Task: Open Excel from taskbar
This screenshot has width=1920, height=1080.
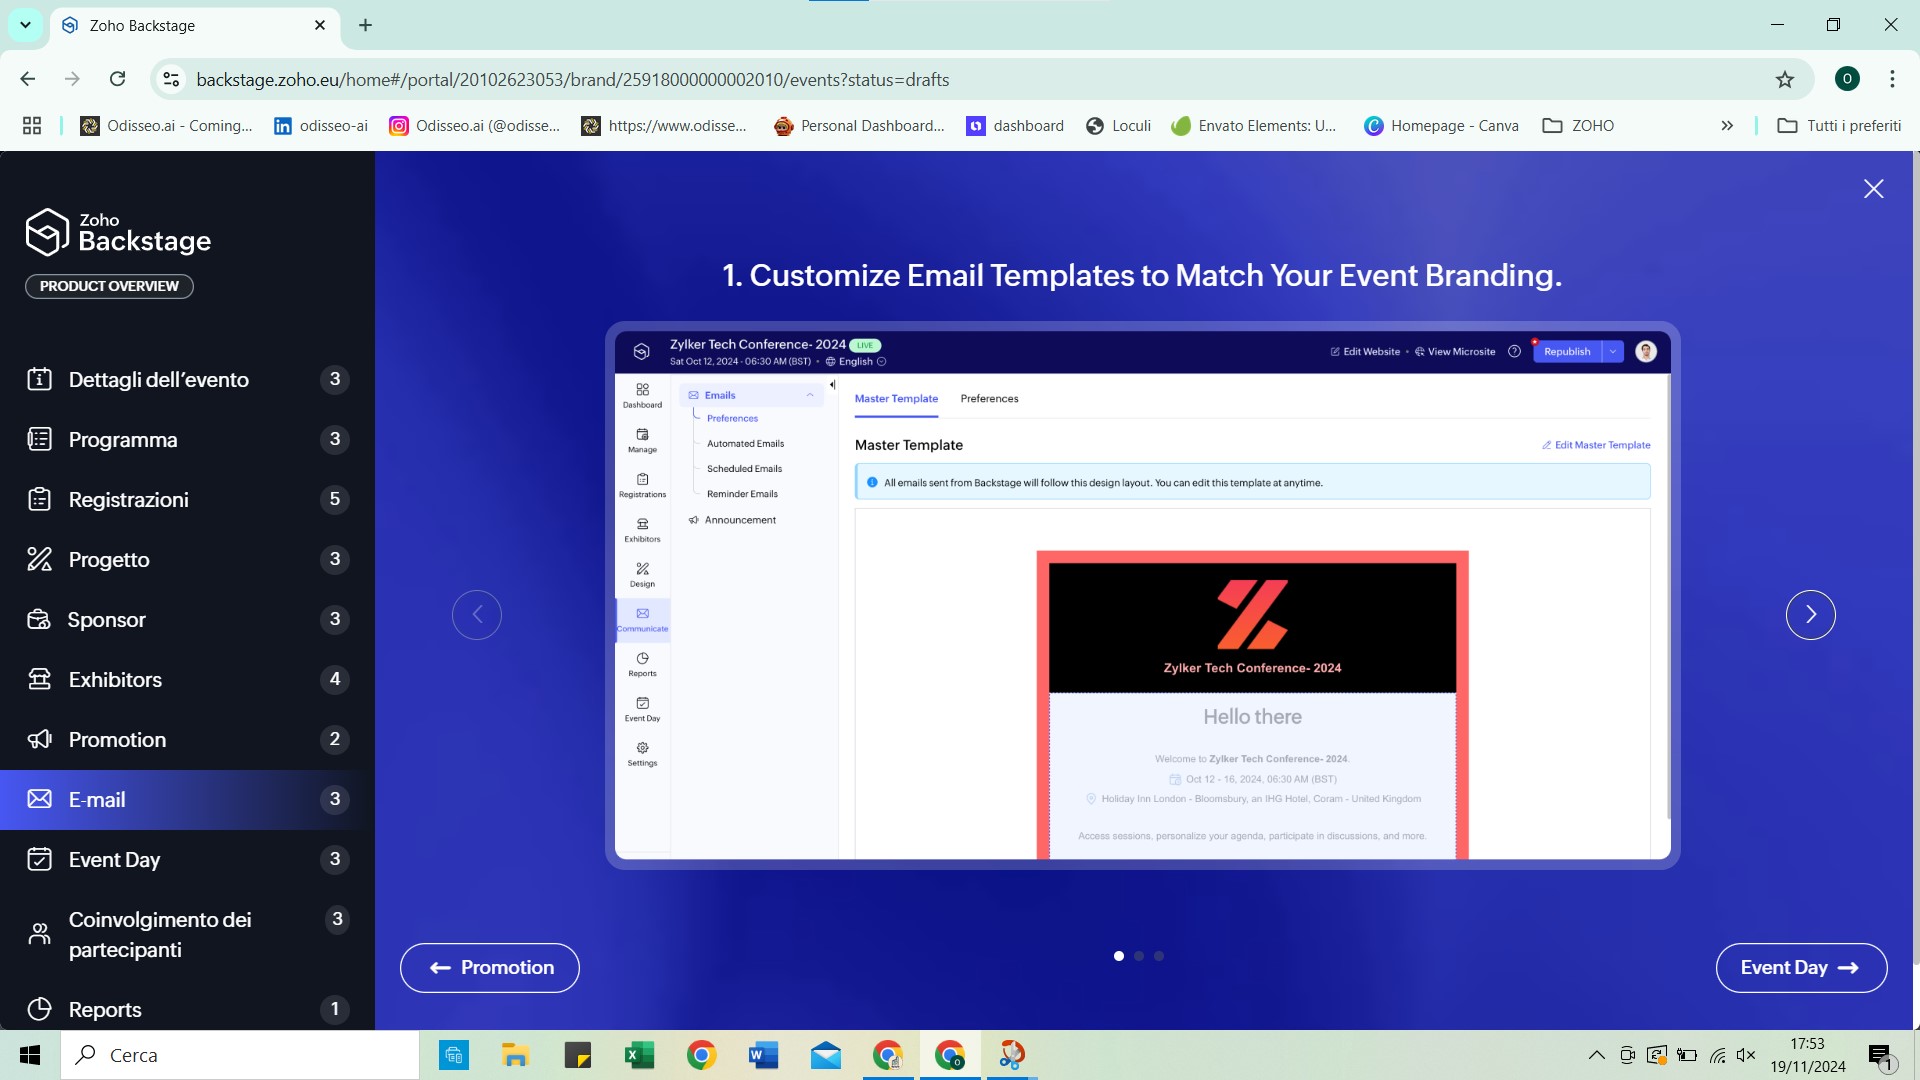Action: click(x=639, y=1055)
